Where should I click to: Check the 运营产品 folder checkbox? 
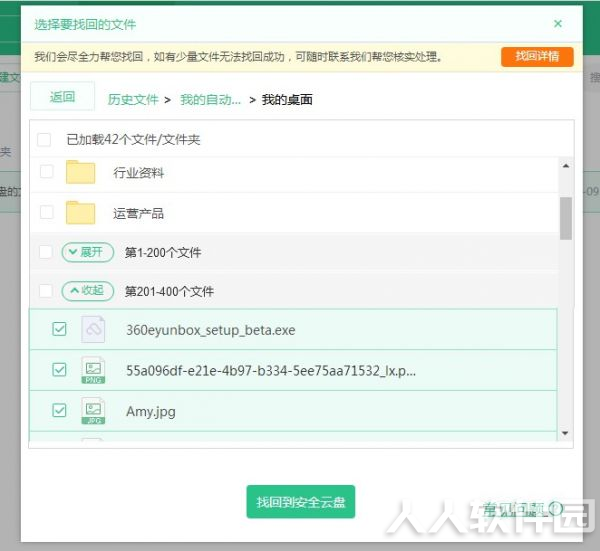(x=47, y=212)
